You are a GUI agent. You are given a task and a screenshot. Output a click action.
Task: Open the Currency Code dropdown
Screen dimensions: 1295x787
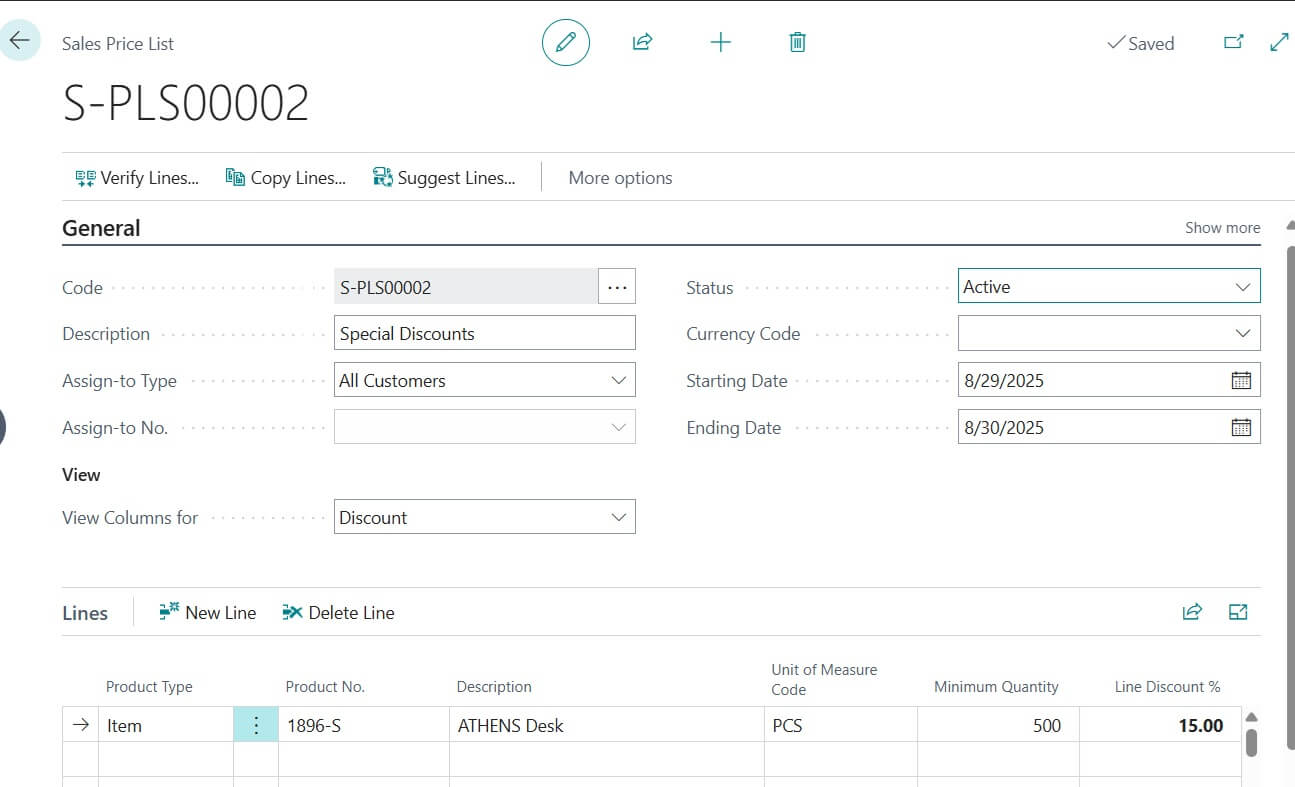1243,333
